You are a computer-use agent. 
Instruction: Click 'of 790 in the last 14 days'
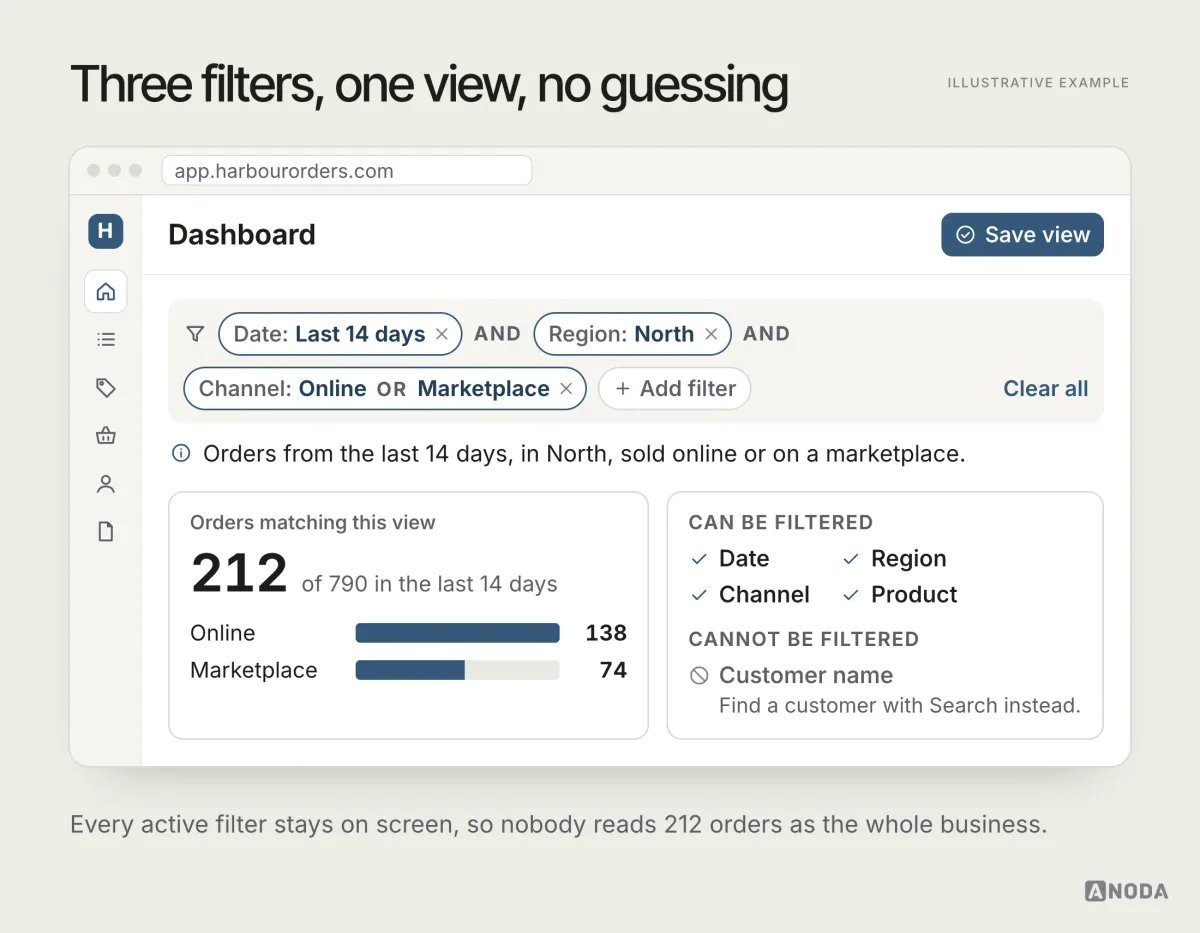(x=430, y=584)
